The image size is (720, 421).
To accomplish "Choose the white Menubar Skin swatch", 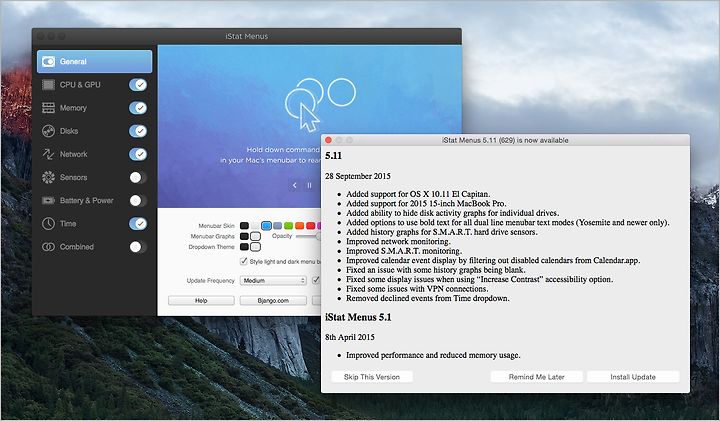I will (x=255, y=225).
